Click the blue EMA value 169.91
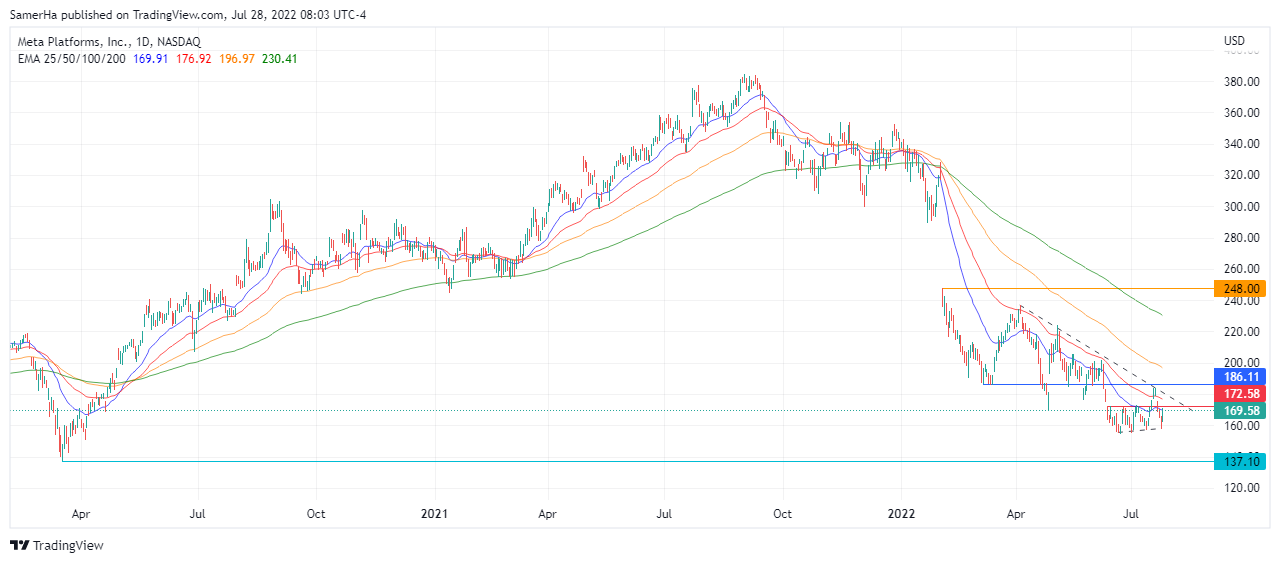 click(149, 59)
